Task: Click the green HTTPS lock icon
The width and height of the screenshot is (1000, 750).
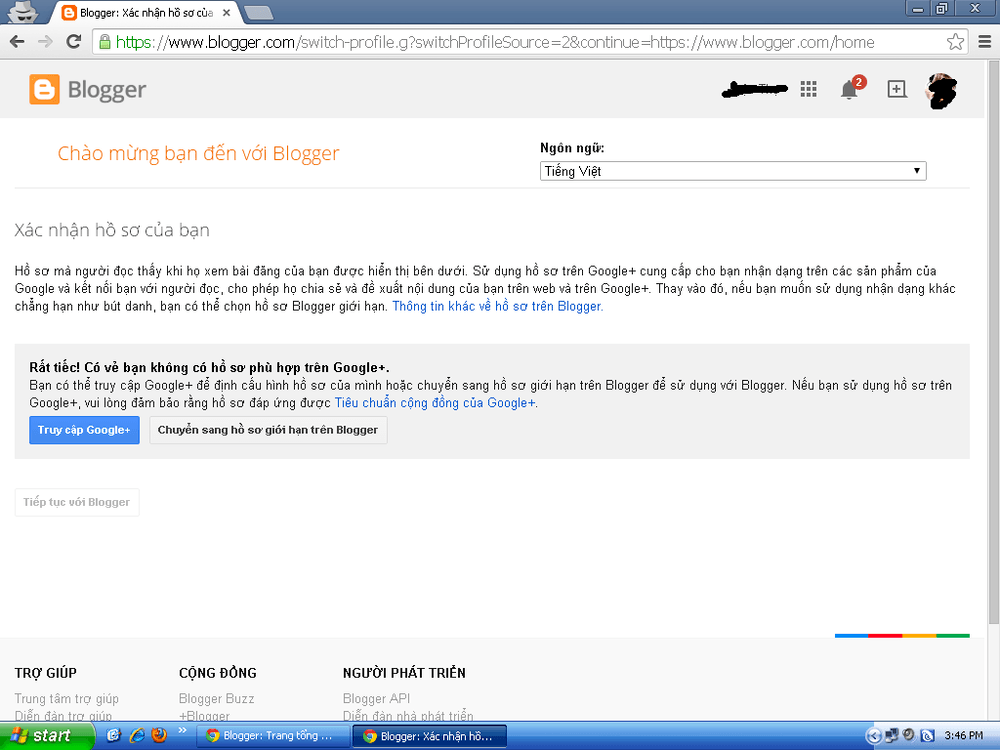Action: (x=105, y=42)
